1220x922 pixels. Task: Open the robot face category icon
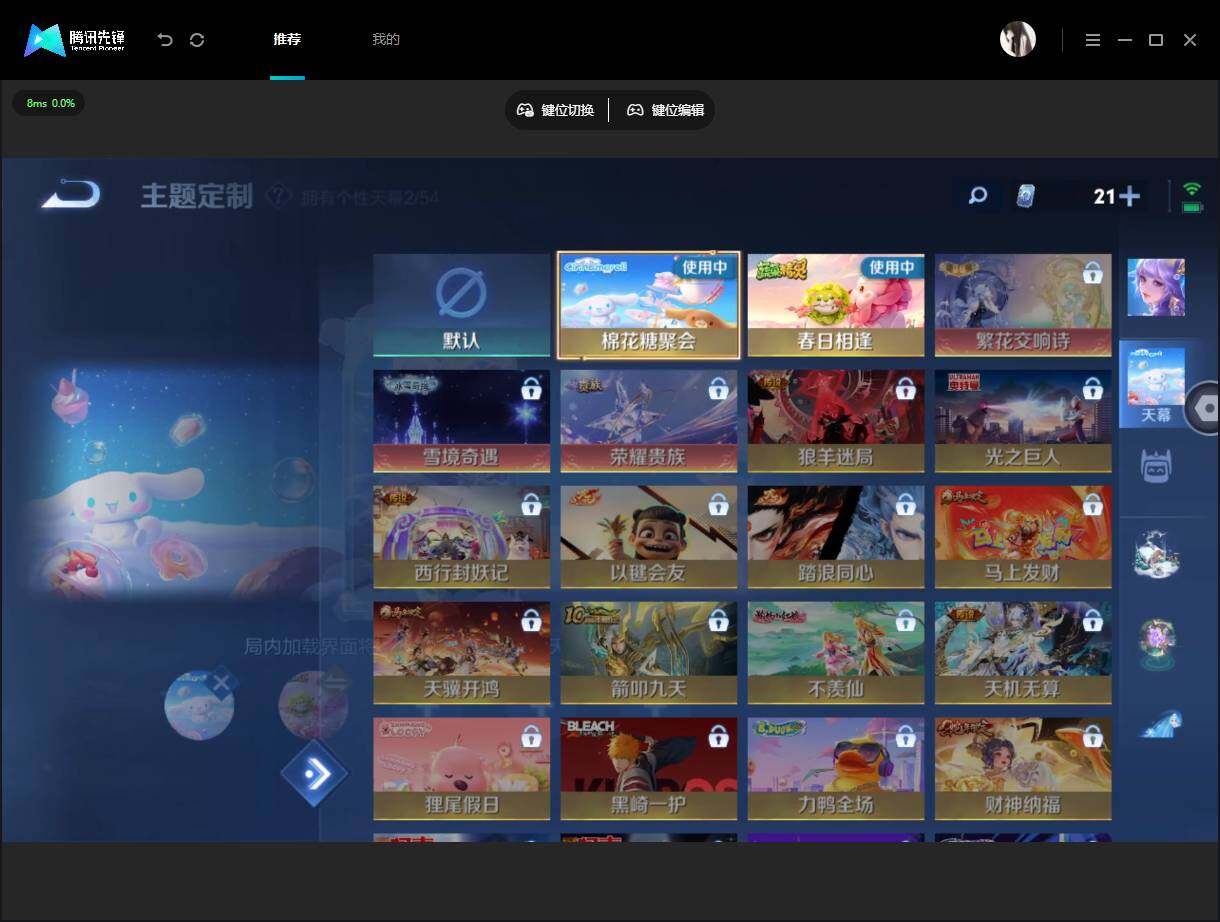[1157, 466]
